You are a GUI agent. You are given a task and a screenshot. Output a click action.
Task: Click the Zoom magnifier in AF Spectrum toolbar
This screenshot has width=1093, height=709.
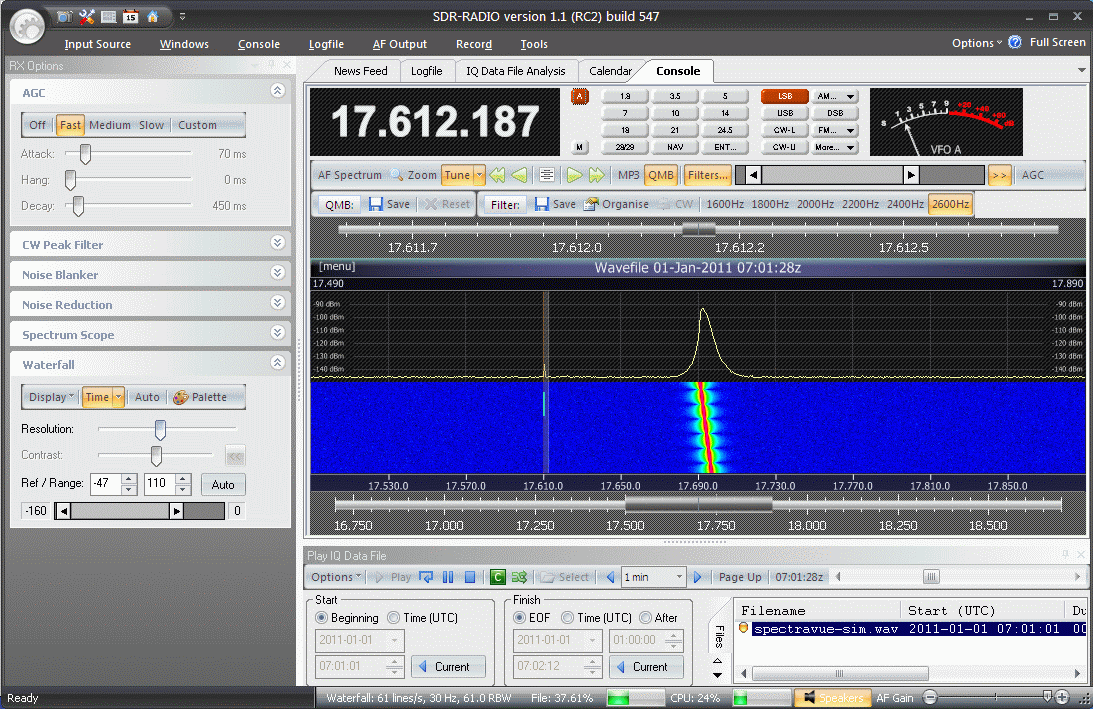[413, 175]
